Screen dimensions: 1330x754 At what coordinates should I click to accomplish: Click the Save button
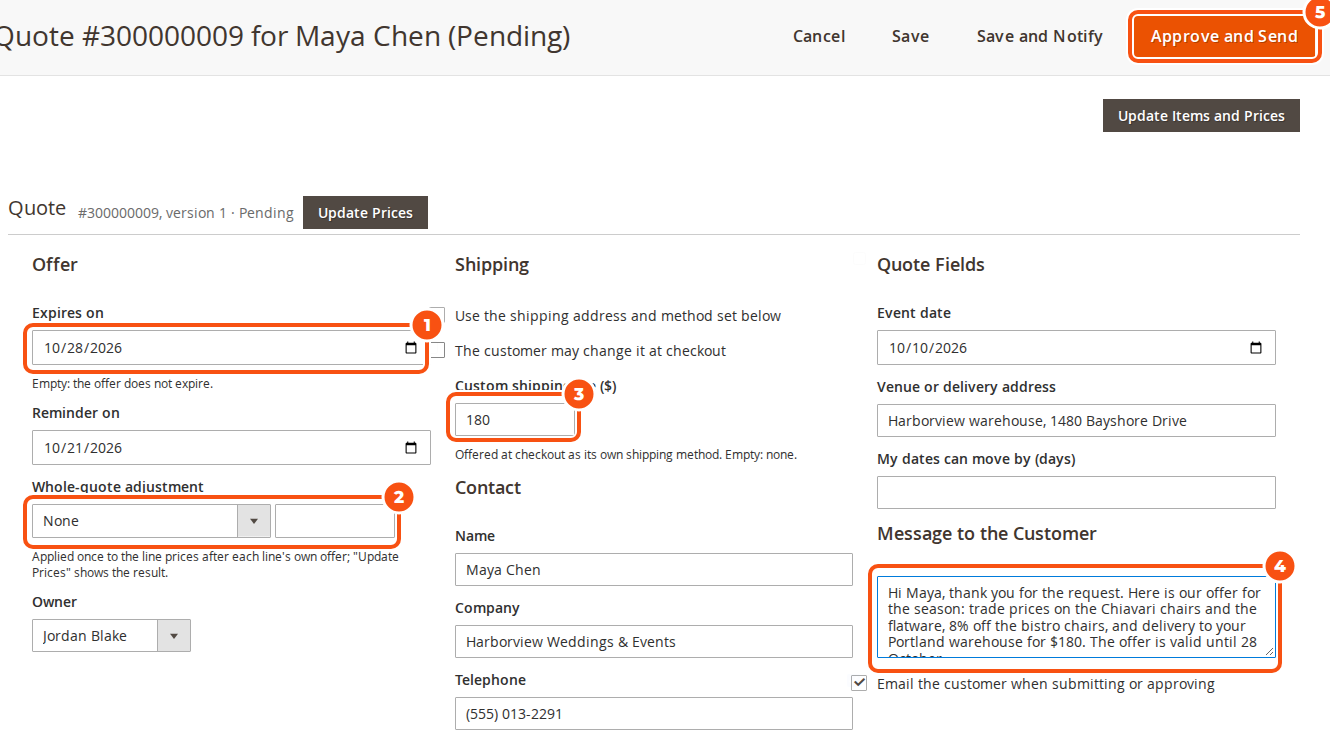(910, 36)
